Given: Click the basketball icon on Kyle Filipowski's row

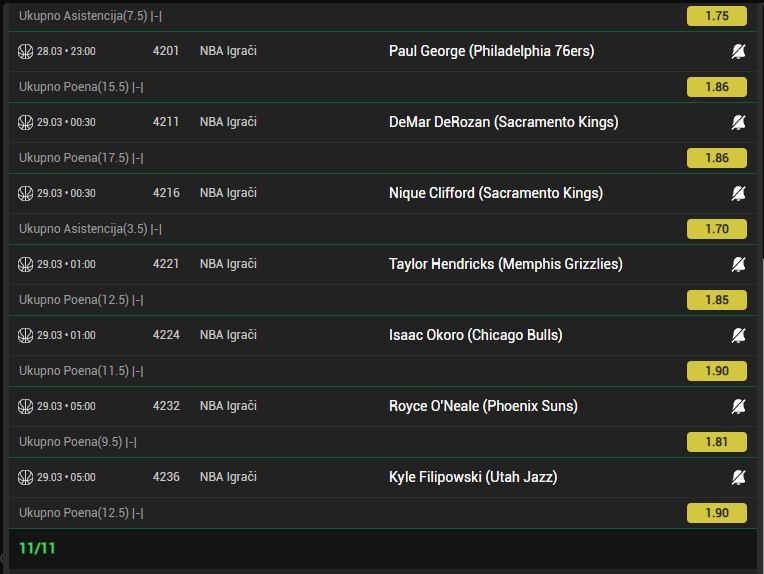Looking at the screenshot, I should [26, 477].
